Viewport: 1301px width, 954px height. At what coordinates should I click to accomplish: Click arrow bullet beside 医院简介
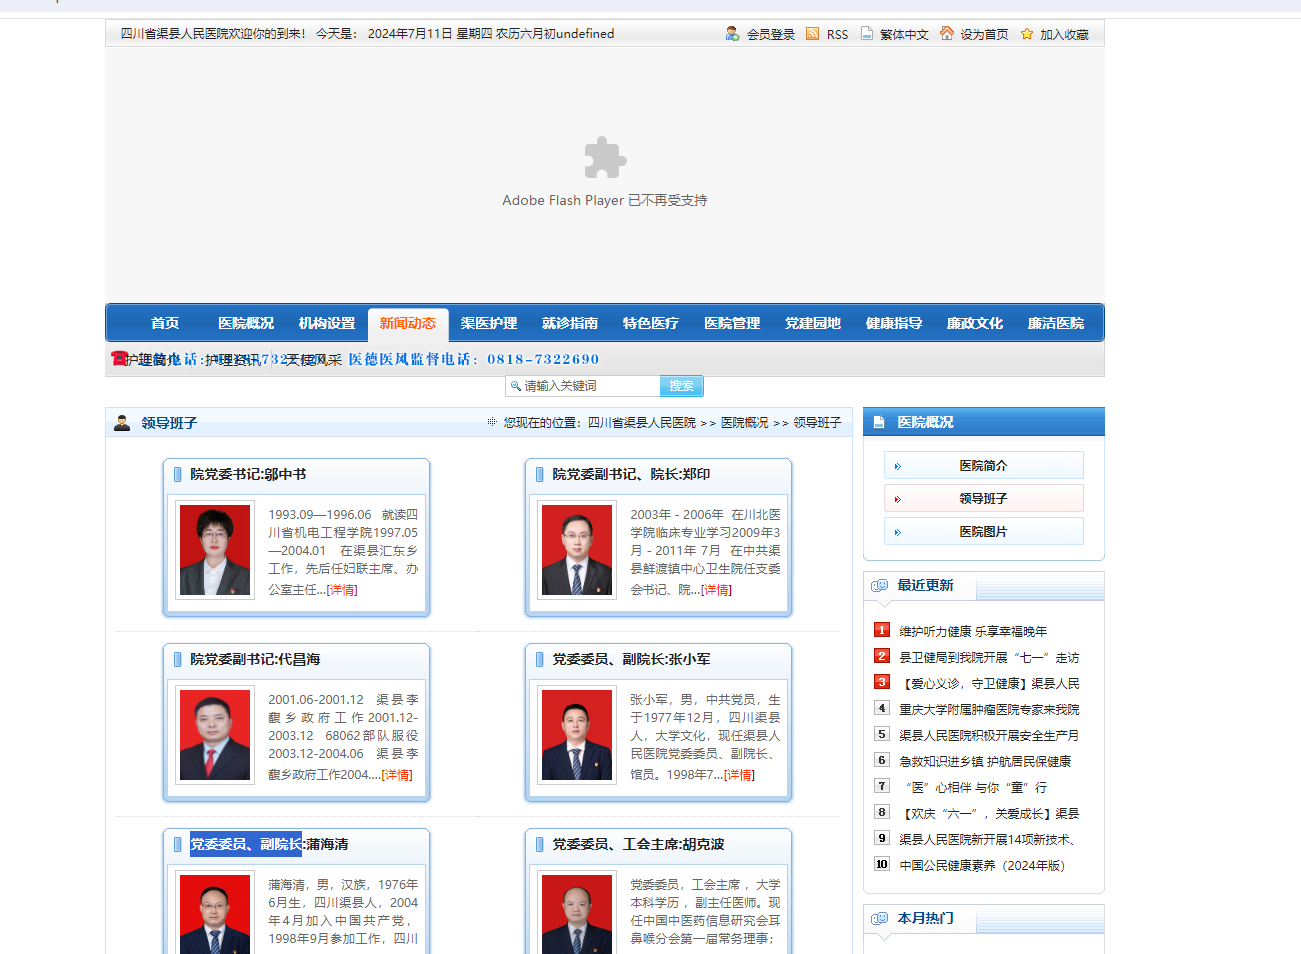pos(897,466)
